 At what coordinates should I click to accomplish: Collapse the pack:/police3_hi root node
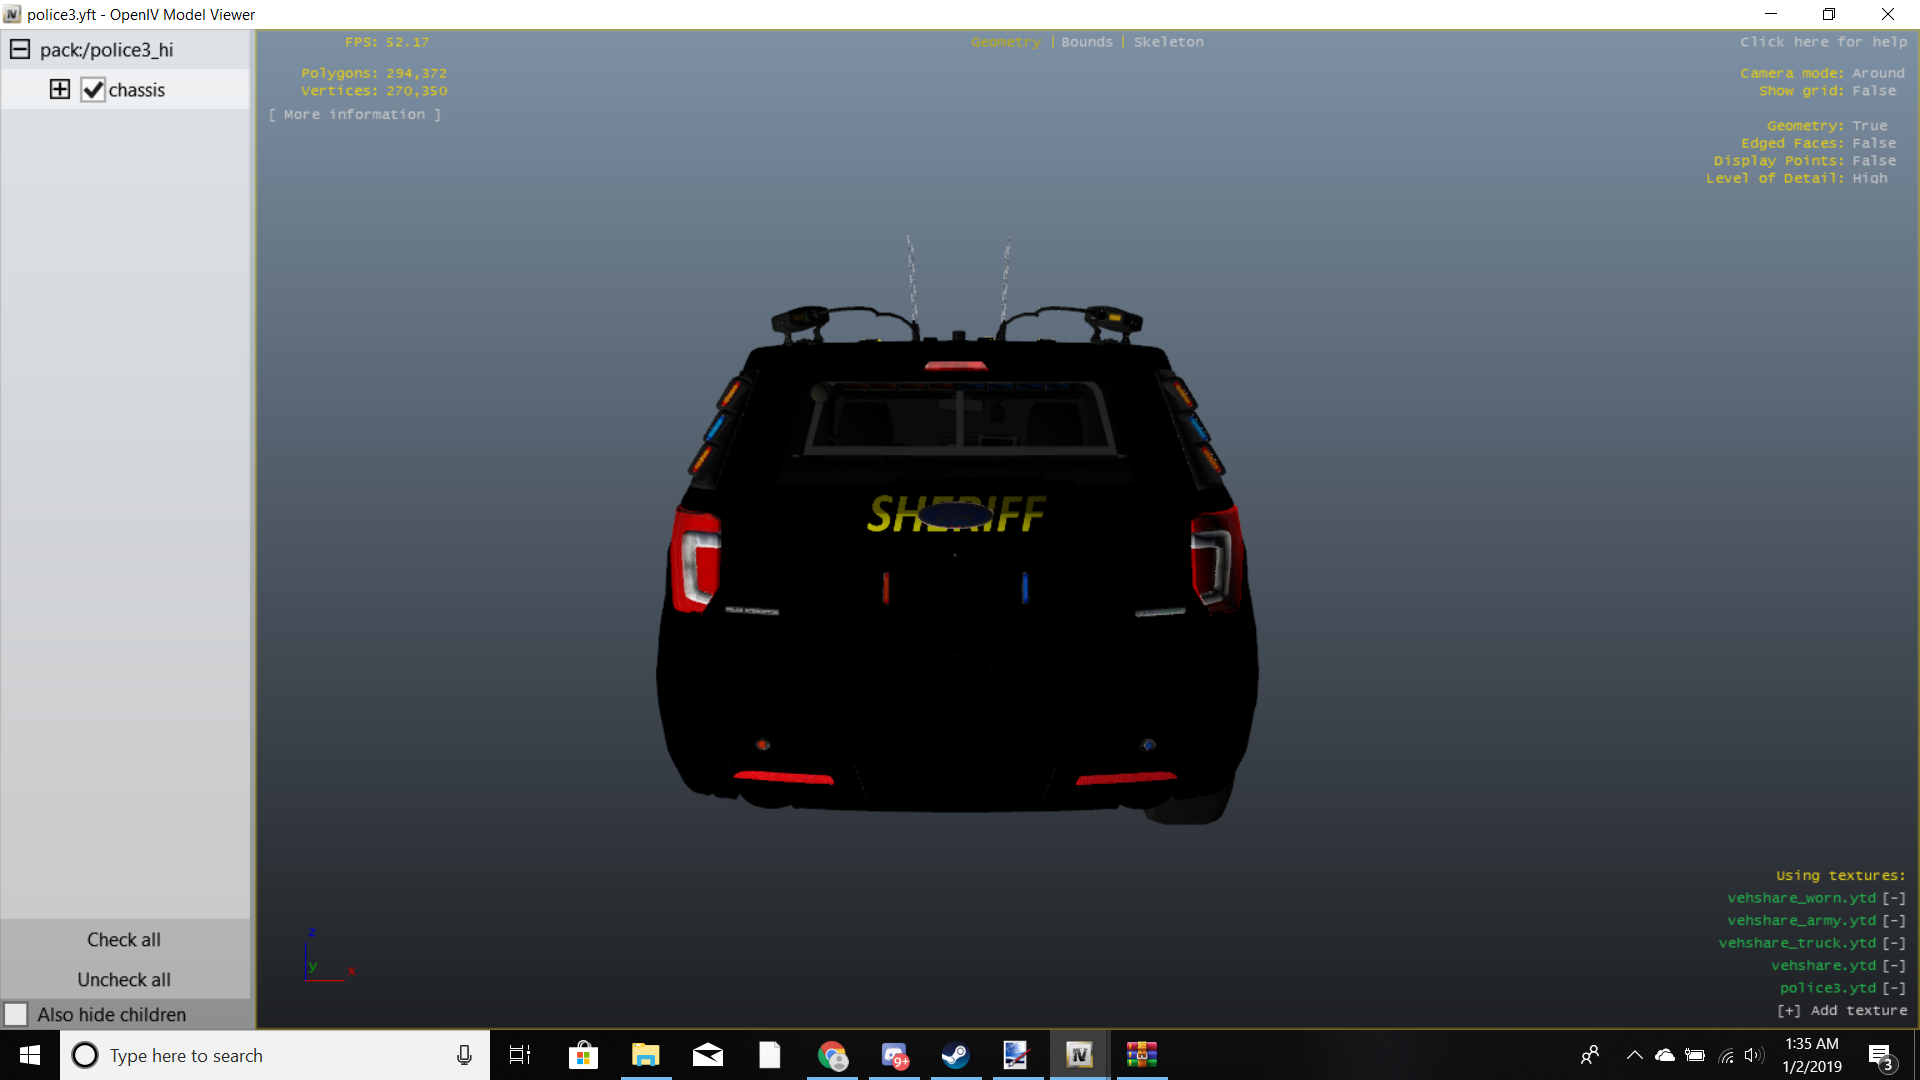point(20,50)
